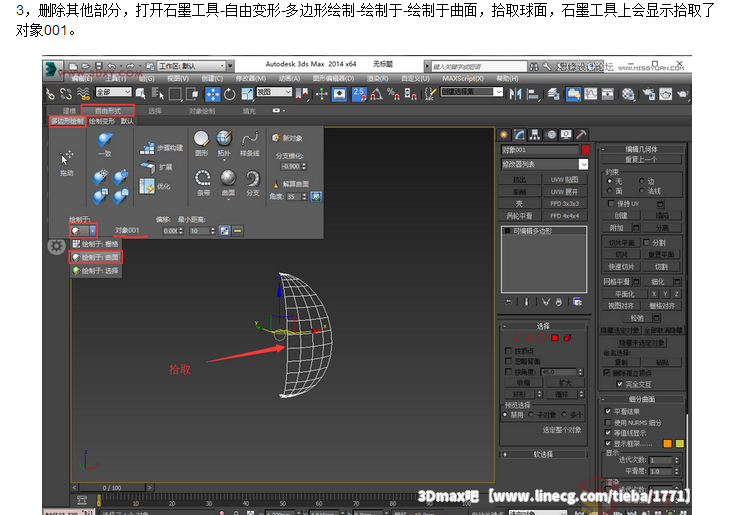Select the Move transform tool
Viewport: 730px width, 515px height.
212,95
